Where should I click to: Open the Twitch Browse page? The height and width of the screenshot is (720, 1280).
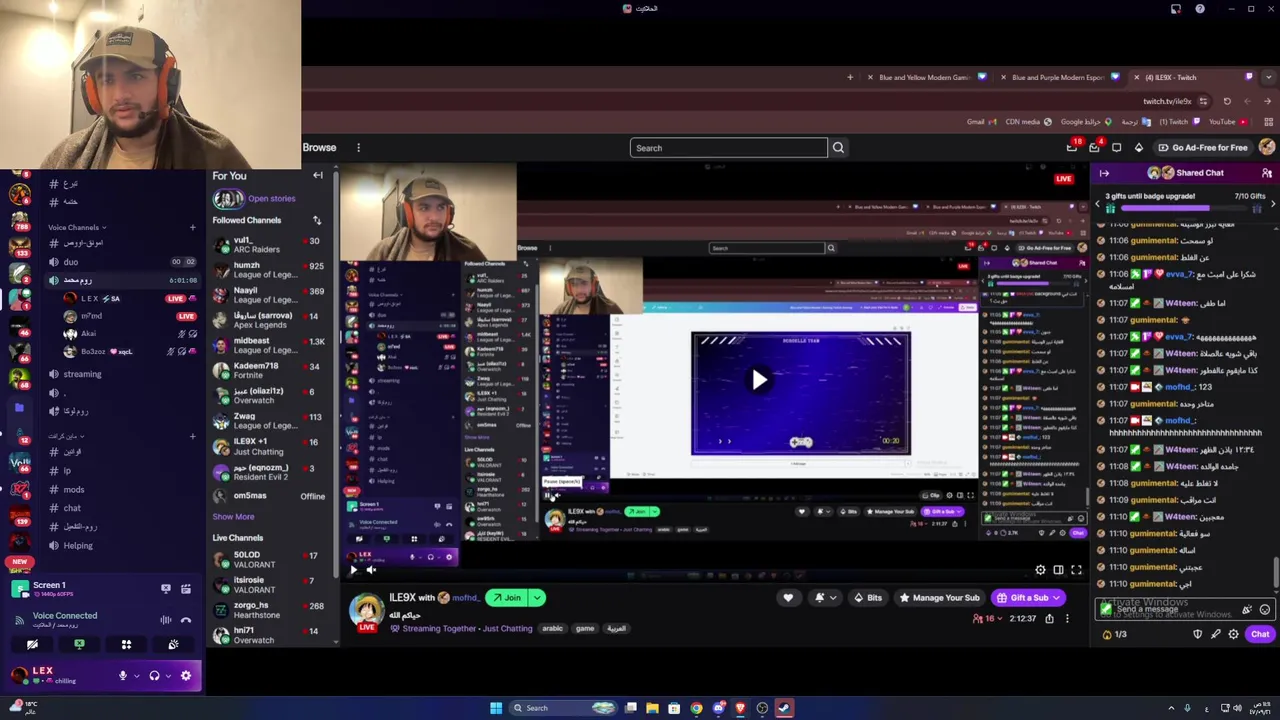click(319, 148)
